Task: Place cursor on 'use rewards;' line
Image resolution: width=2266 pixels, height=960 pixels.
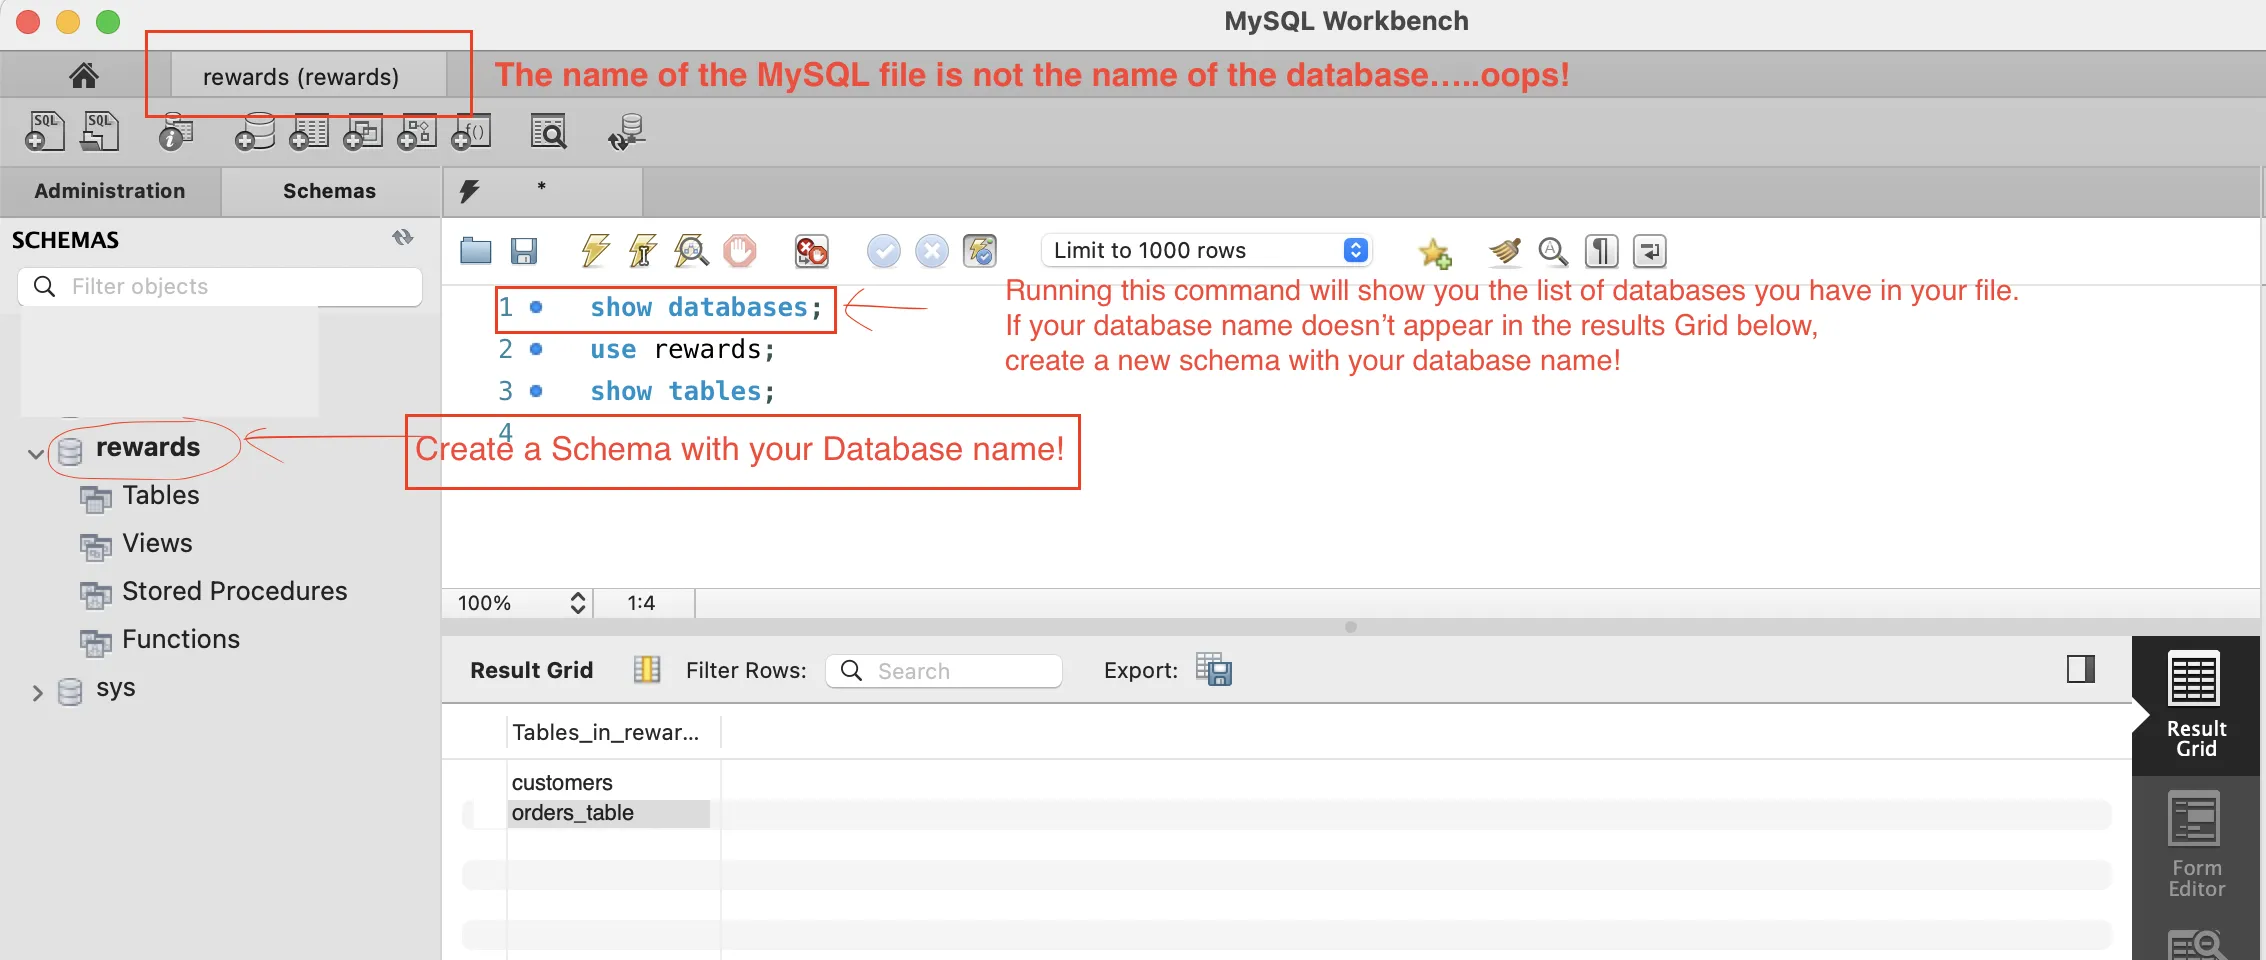Action: 682,349
